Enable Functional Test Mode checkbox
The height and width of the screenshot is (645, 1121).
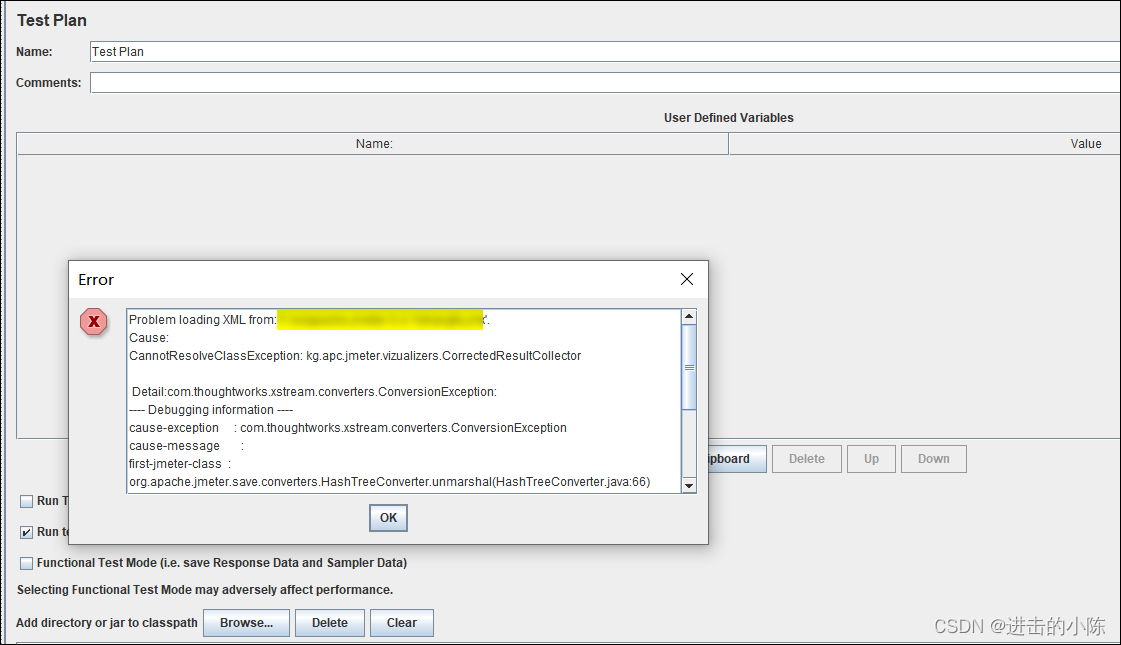(x=26, y=563)
